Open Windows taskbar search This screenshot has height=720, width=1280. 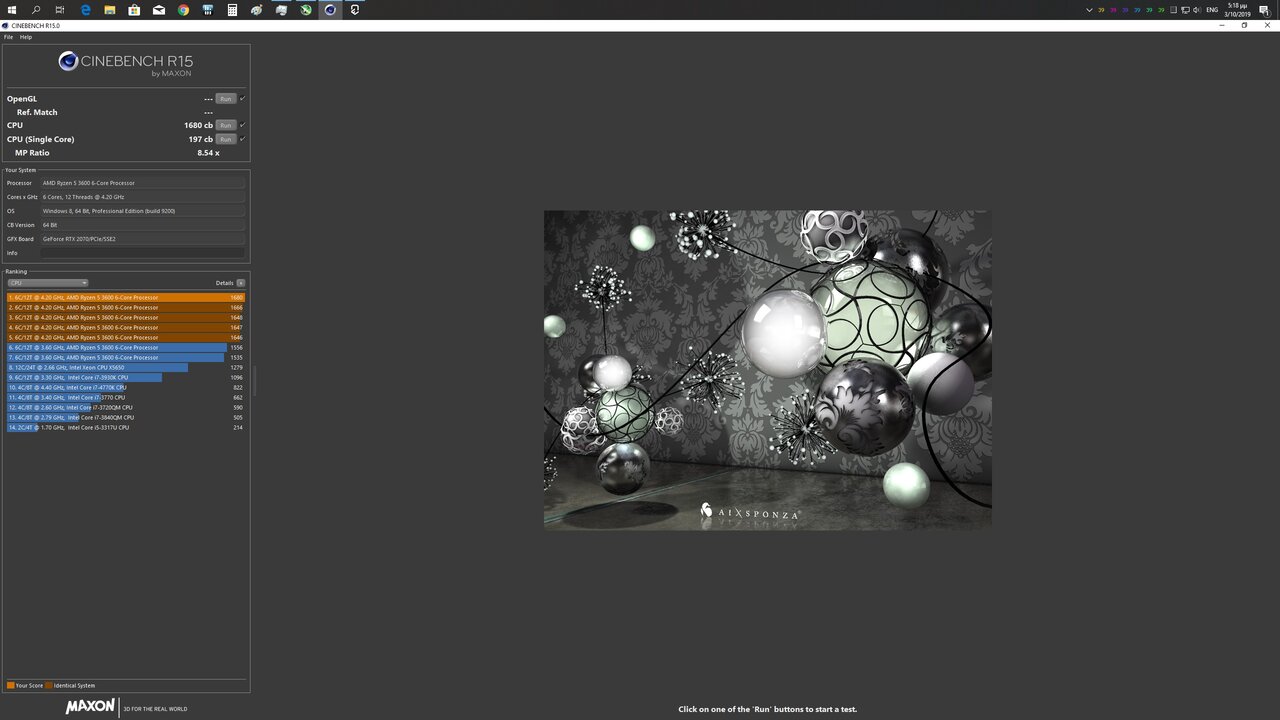click(x=37, y=10)
